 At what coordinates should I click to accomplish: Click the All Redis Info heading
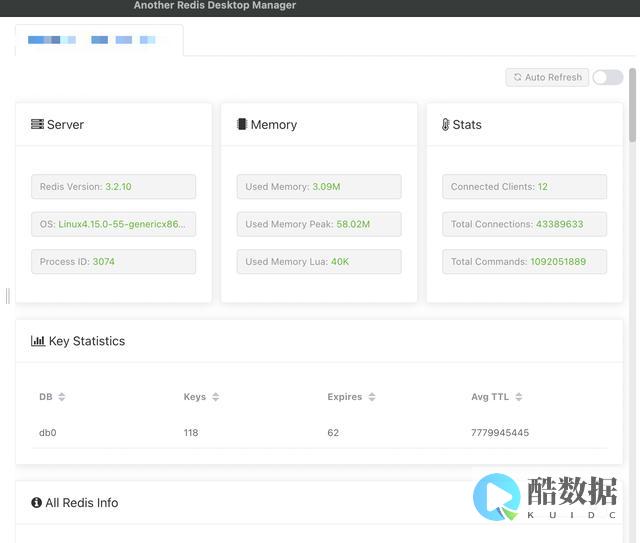tap(82, 503)
